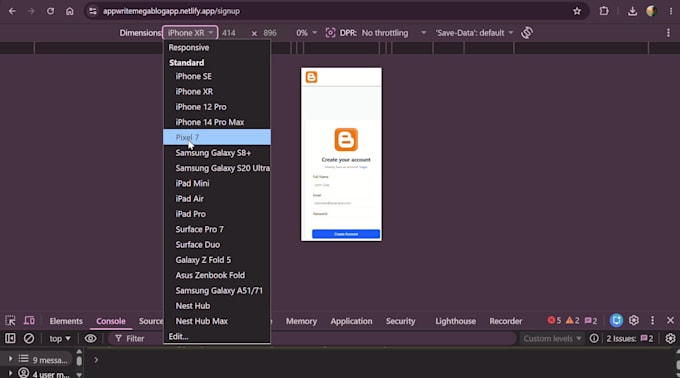680x378 pixels.
Task: Open the browser home page
Action: [69, 11]
